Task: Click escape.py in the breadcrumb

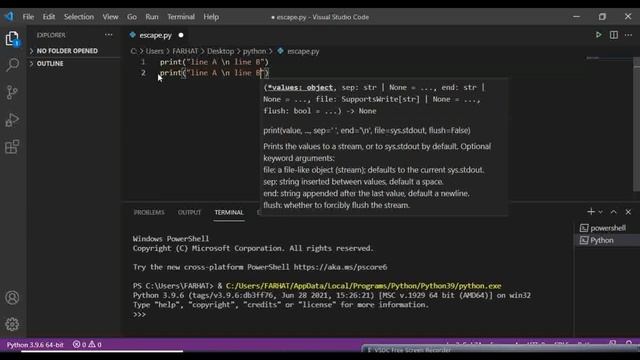Action: pyautogui.click(x=303, y=51)
